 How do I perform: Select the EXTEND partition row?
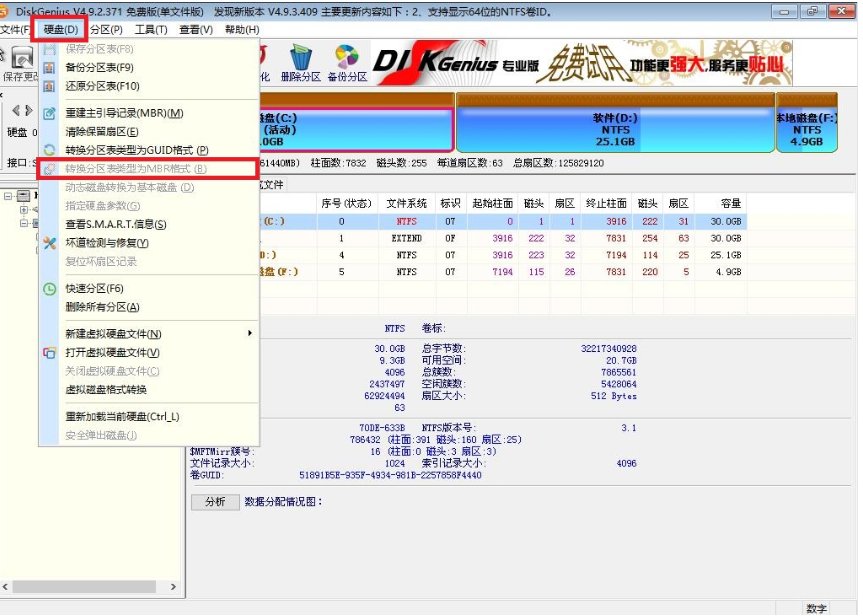[503, 239]
